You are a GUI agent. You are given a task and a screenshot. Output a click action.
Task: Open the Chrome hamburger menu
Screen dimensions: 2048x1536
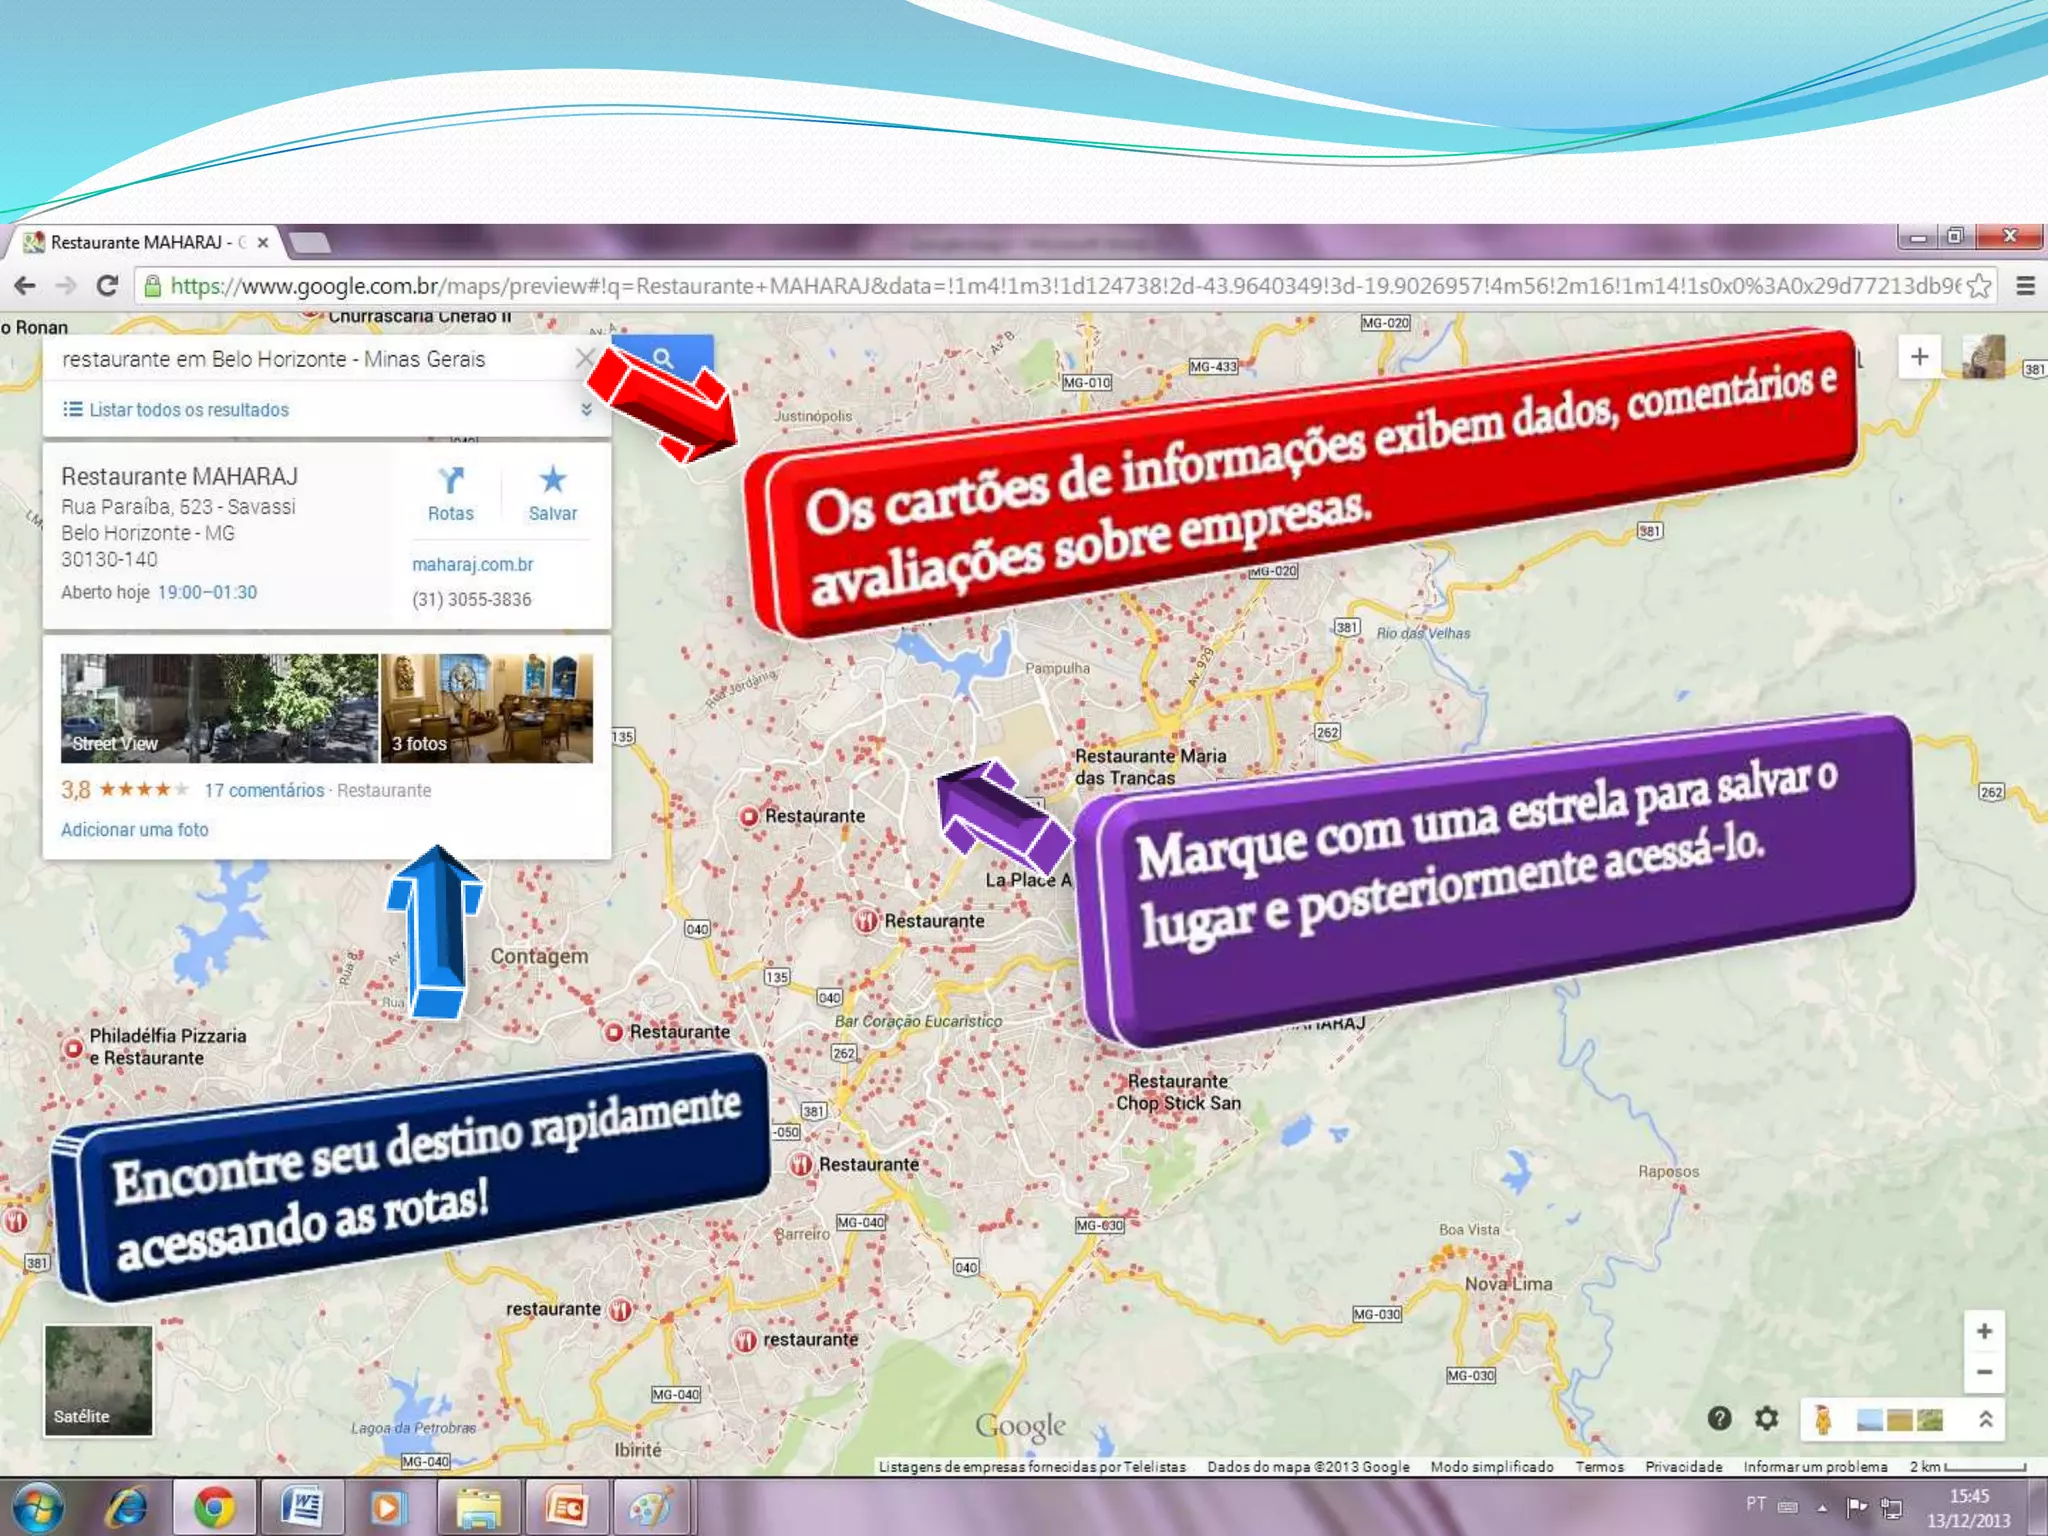(2025, 287)
